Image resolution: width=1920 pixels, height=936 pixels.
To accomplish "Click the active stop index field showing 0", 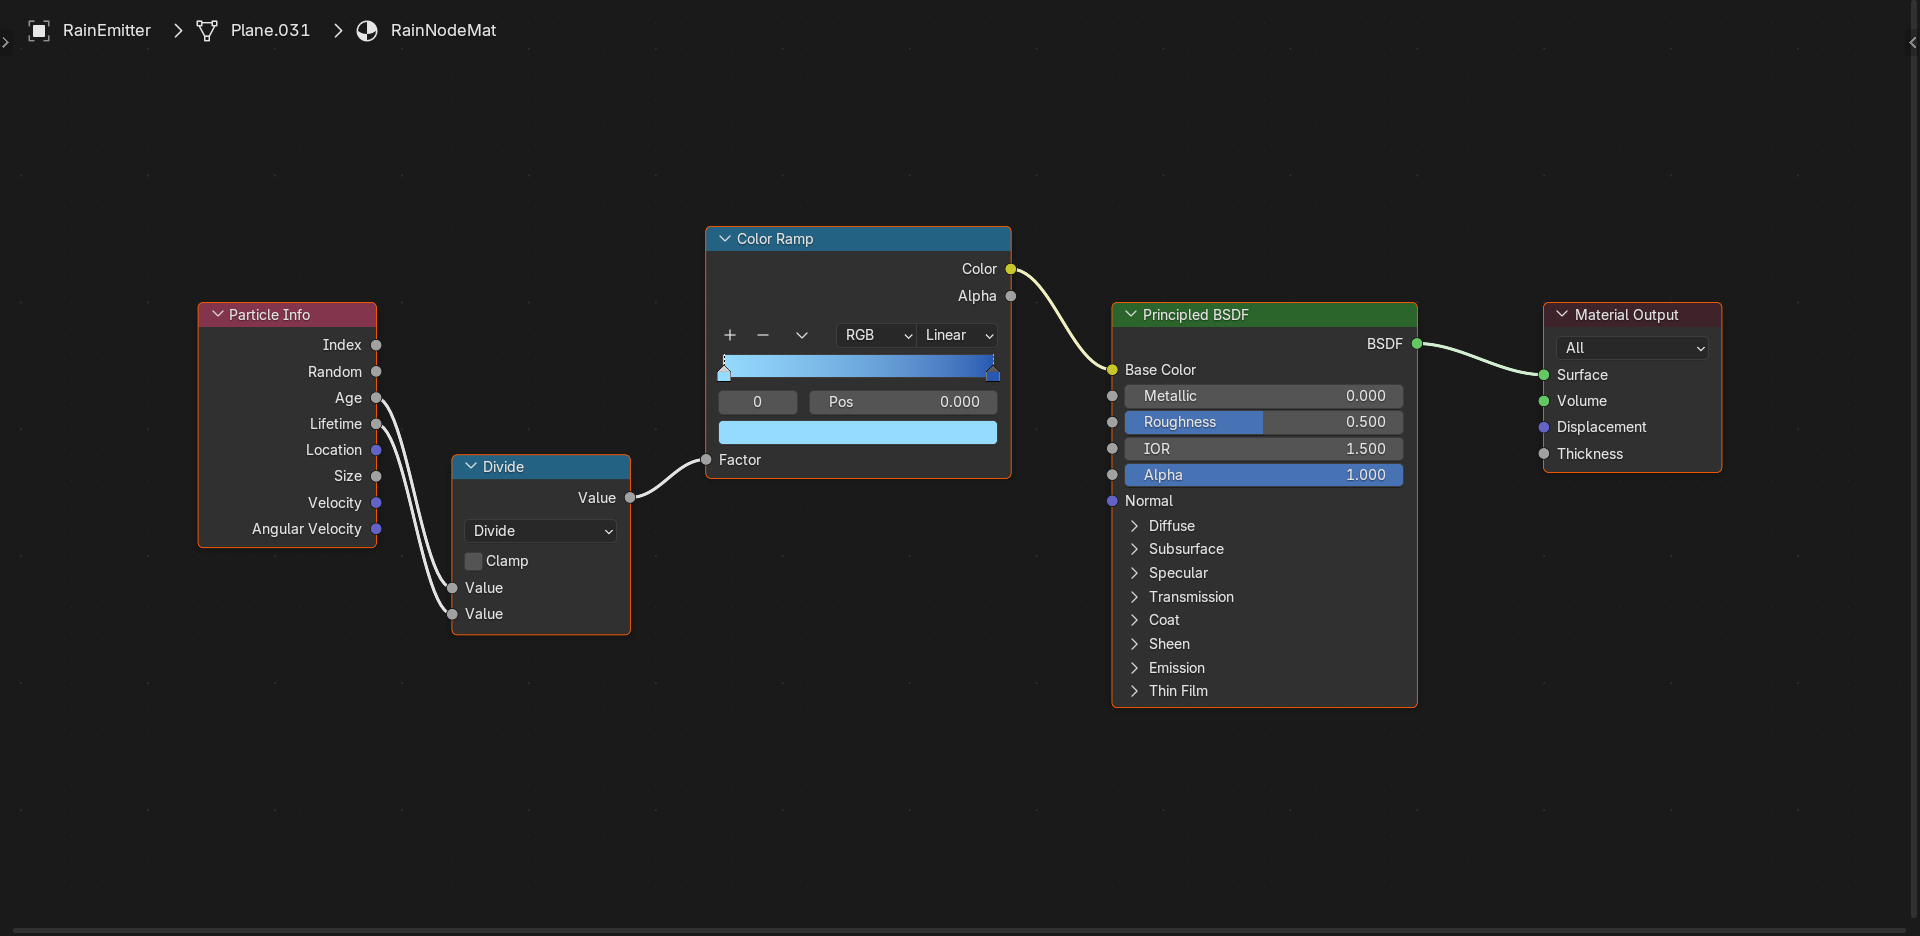I will (x=758, y=402).
